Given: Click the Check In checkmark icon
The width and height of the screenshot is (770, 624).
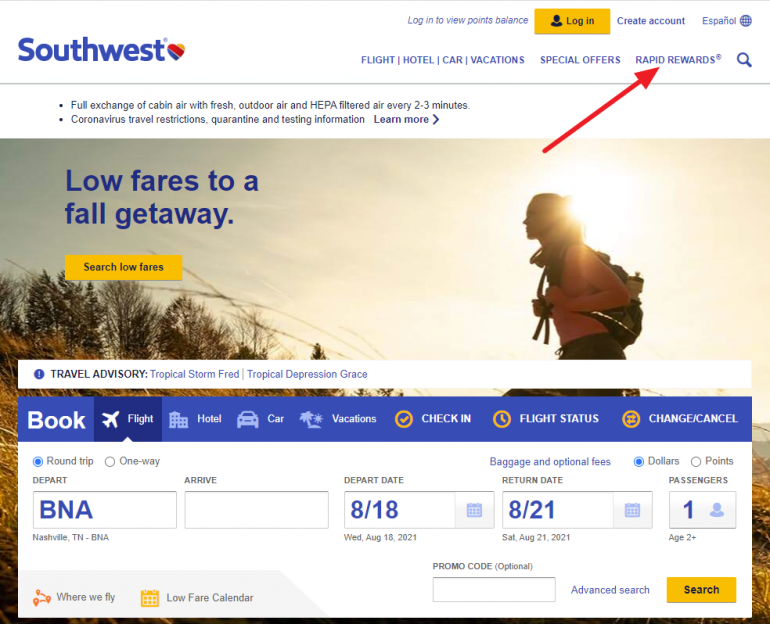Looking at the screenshot, I should 404,419.
